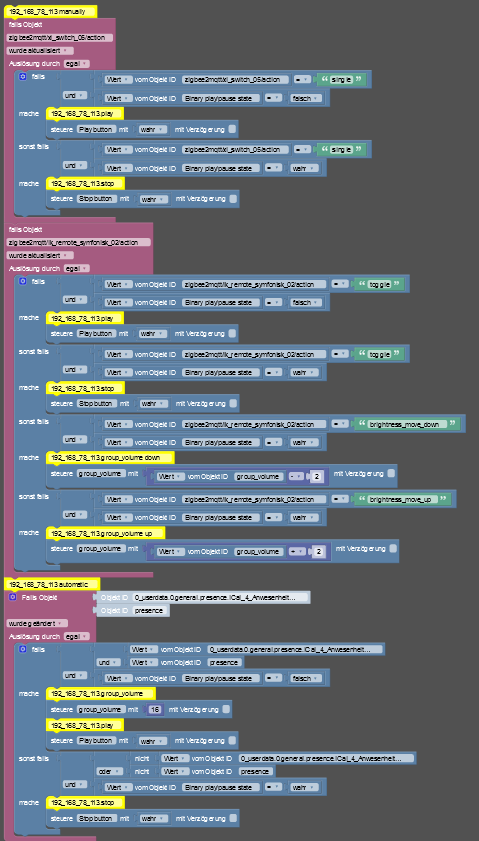Open 'wurde aktualisiert' dropdown under xl_switch_05/action trigger
The image size is (479, 841).
click(40, 50)
